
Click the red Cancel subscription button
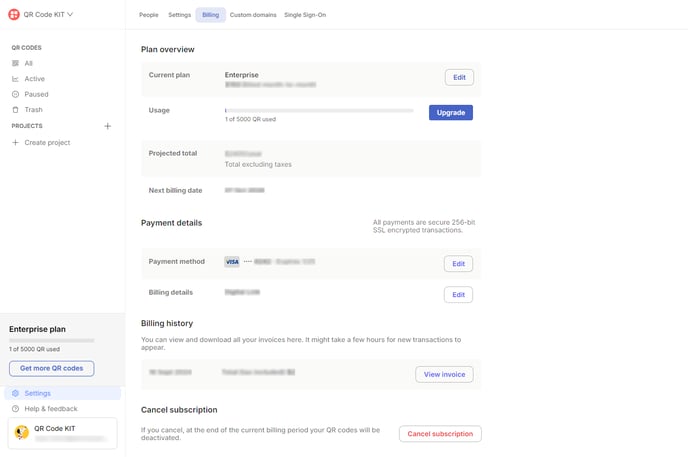point(440,434)
